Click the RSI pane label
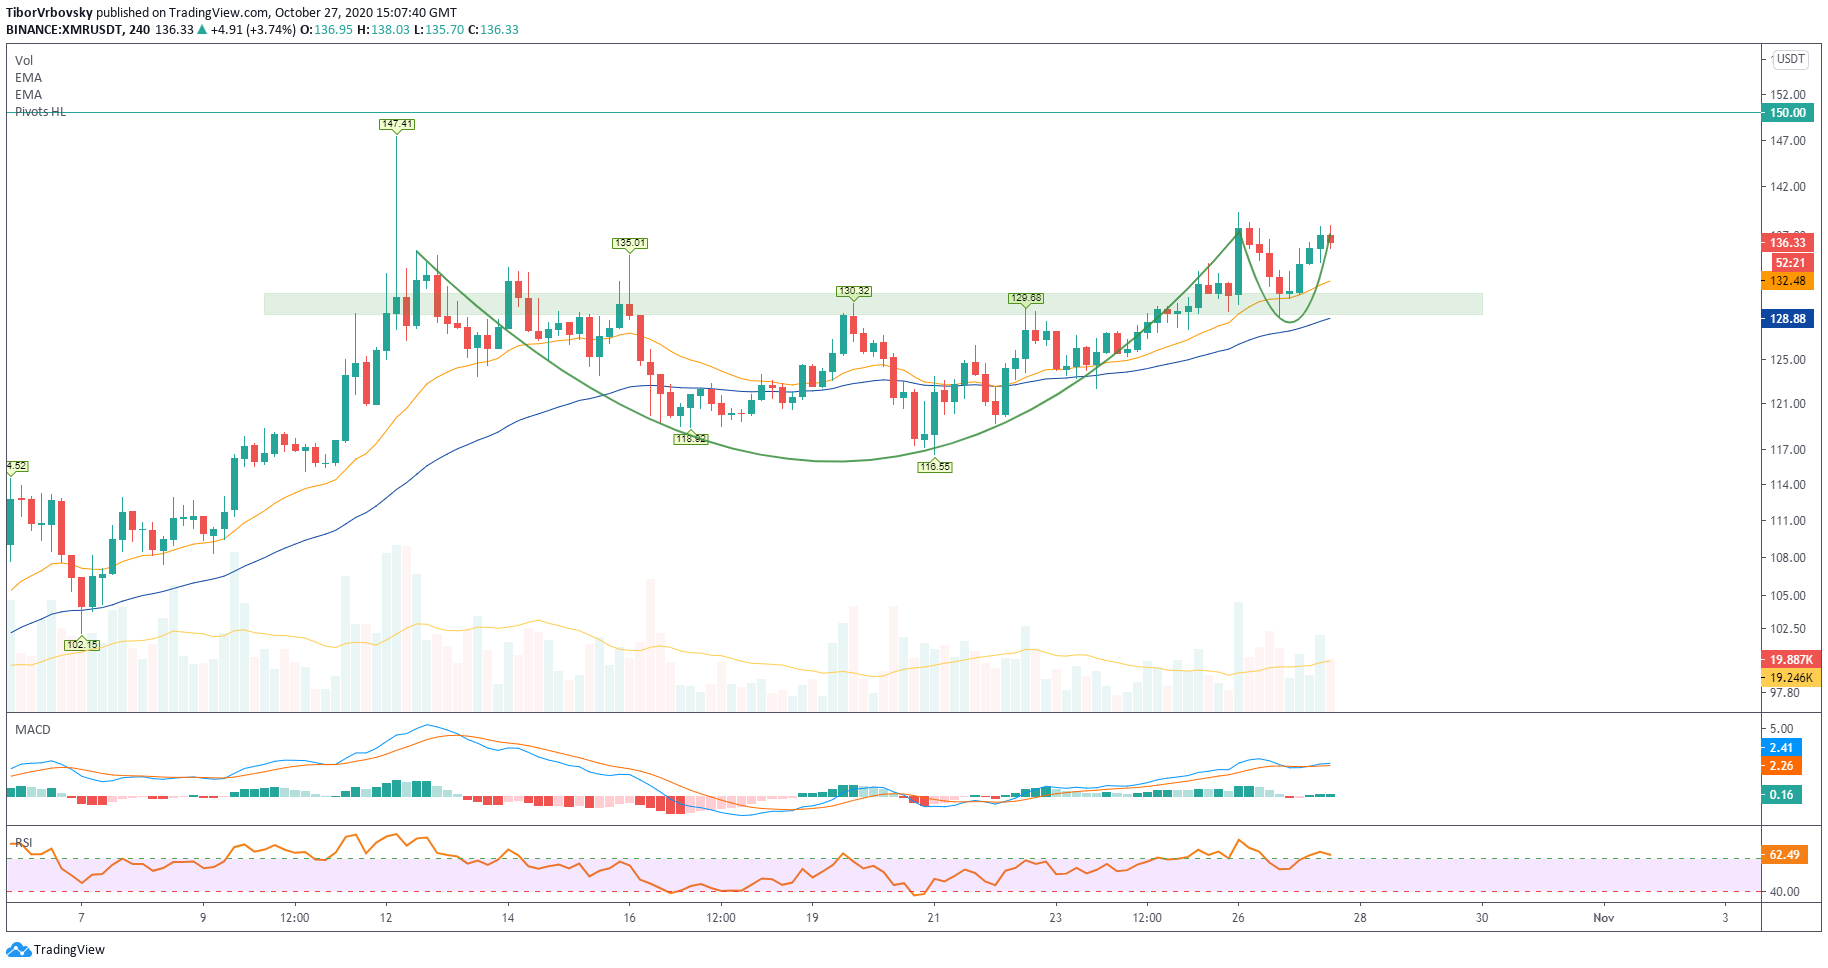The width and height of the screenshot is (1828, 968). click(24, 843)
